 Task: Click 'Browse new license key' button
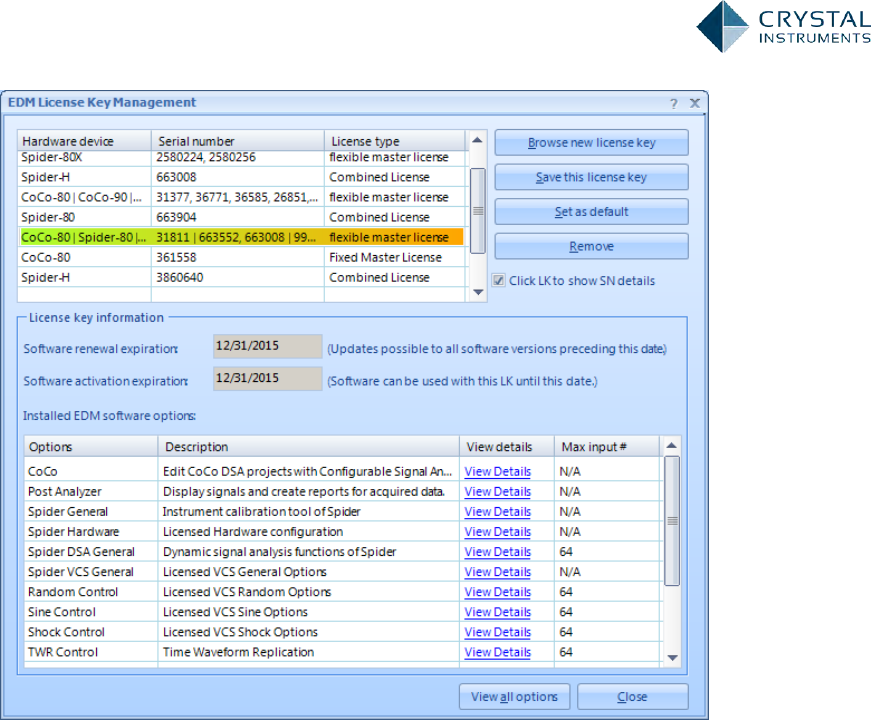pos(591,143)
